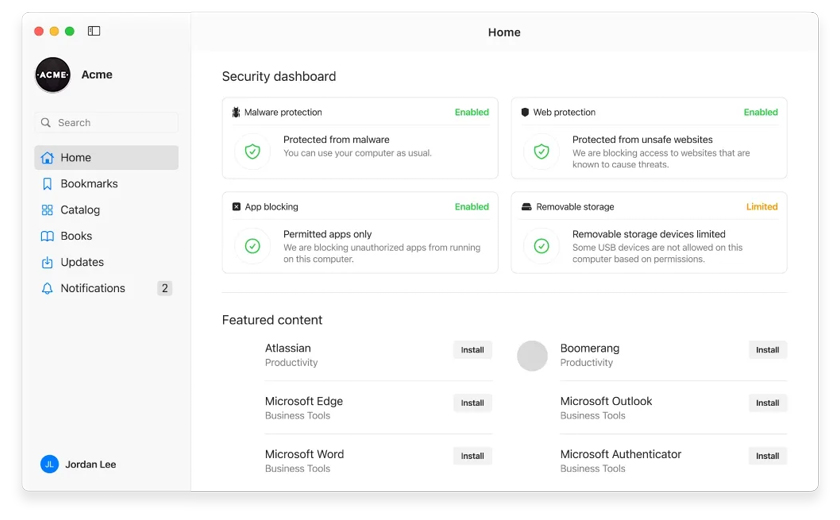Click the Jordan Lee avatar icon
This screenshot has height=520, width=840.
pyautogui.click(x=49, y=464)
